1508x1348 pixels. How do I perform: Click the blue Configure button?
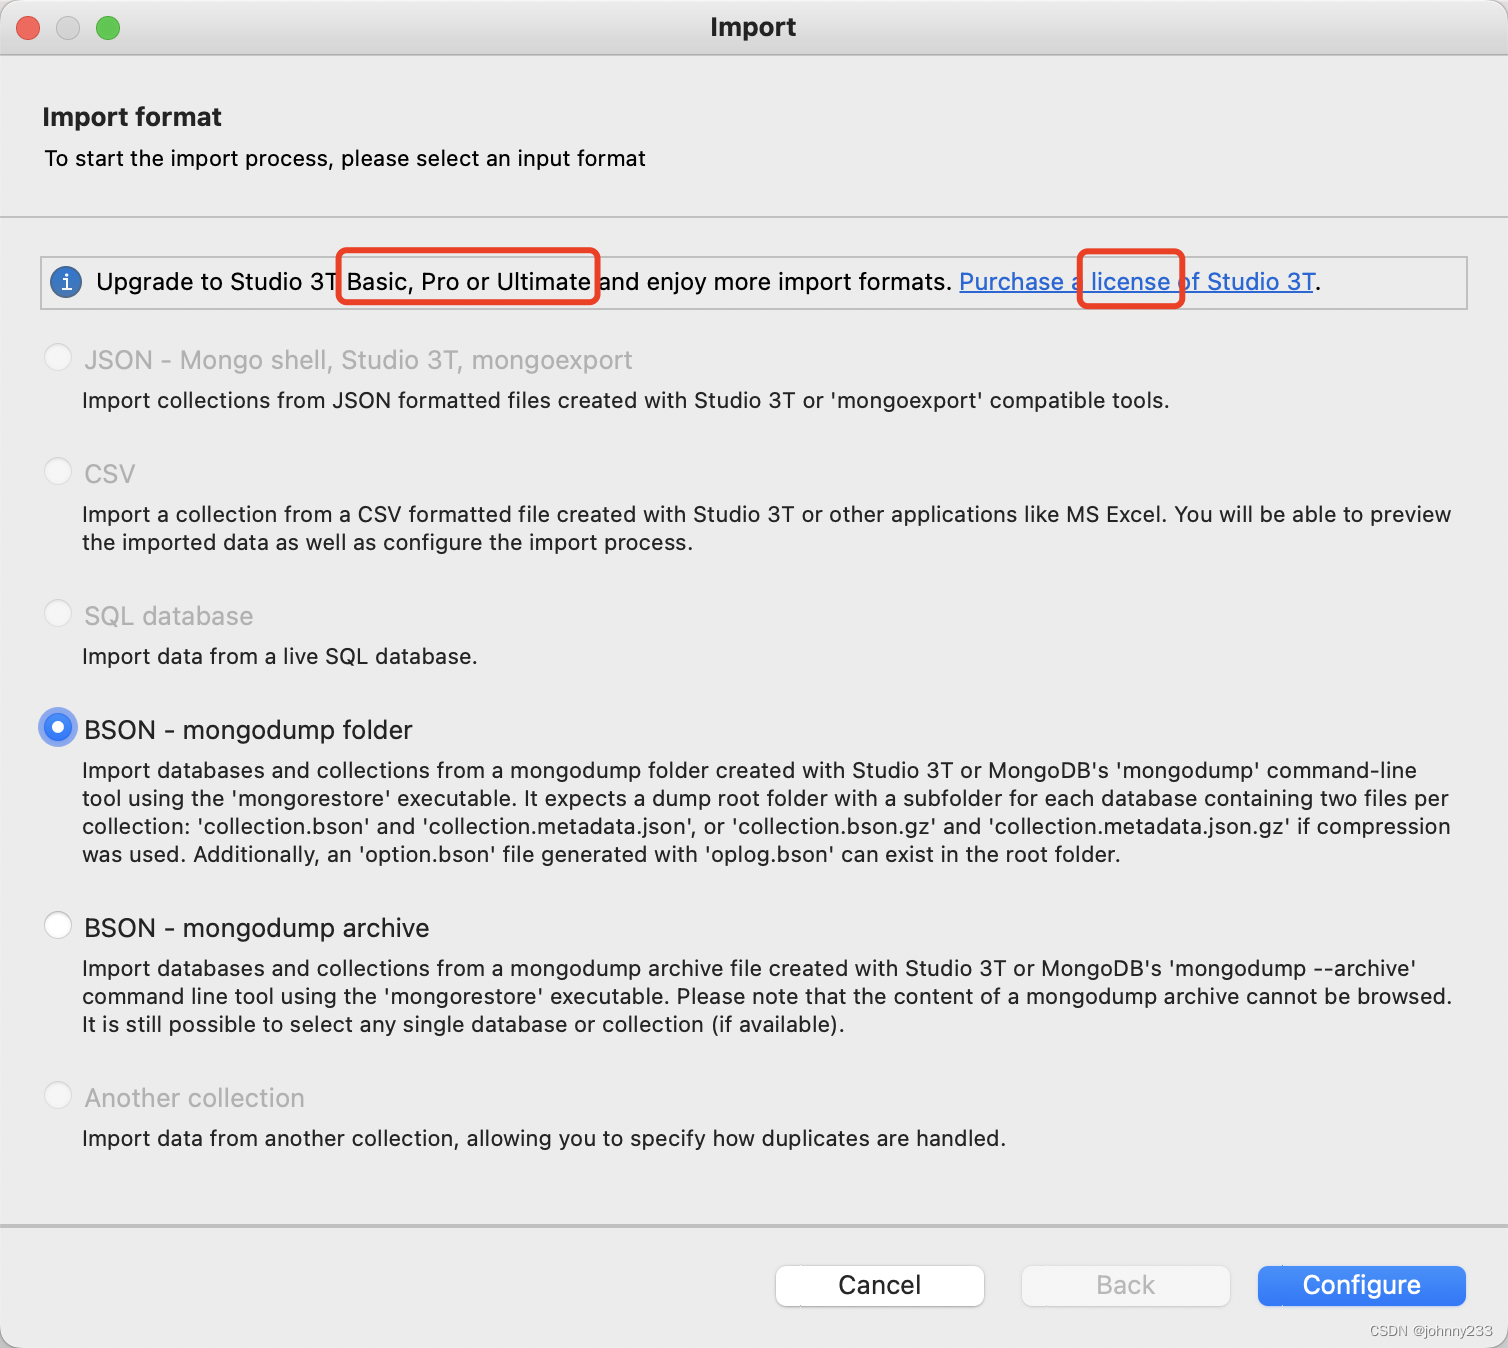click(x=1362, y=1285)
